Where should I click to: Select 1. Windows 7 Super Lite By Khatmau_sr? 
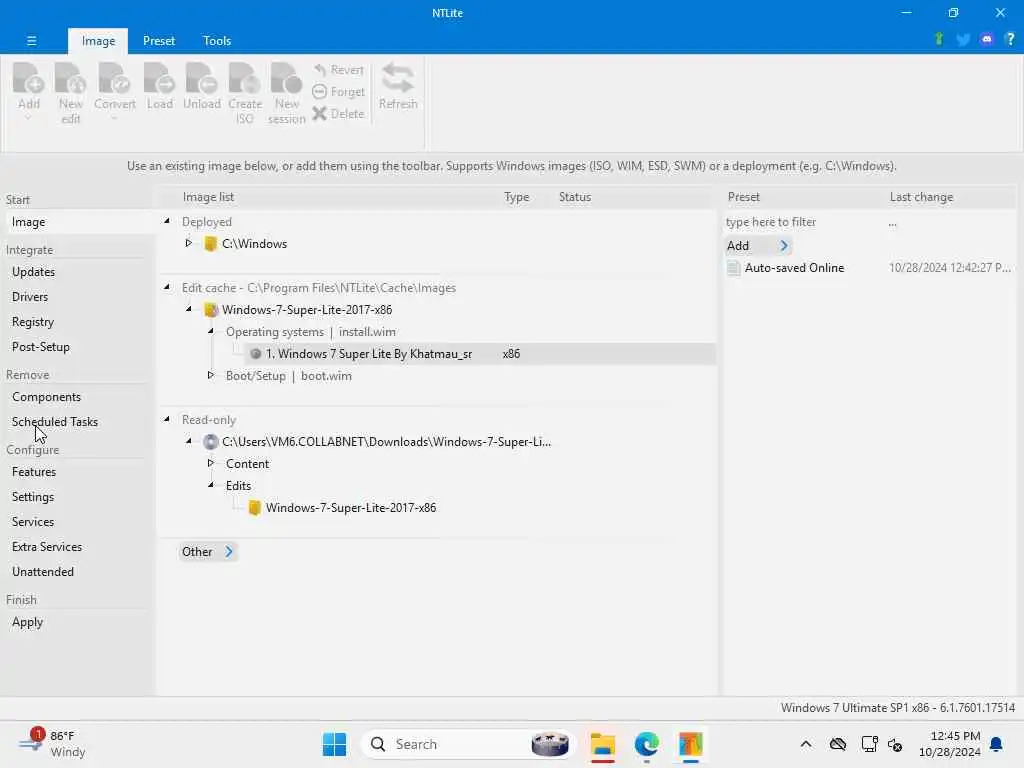(x=368, y=354)
